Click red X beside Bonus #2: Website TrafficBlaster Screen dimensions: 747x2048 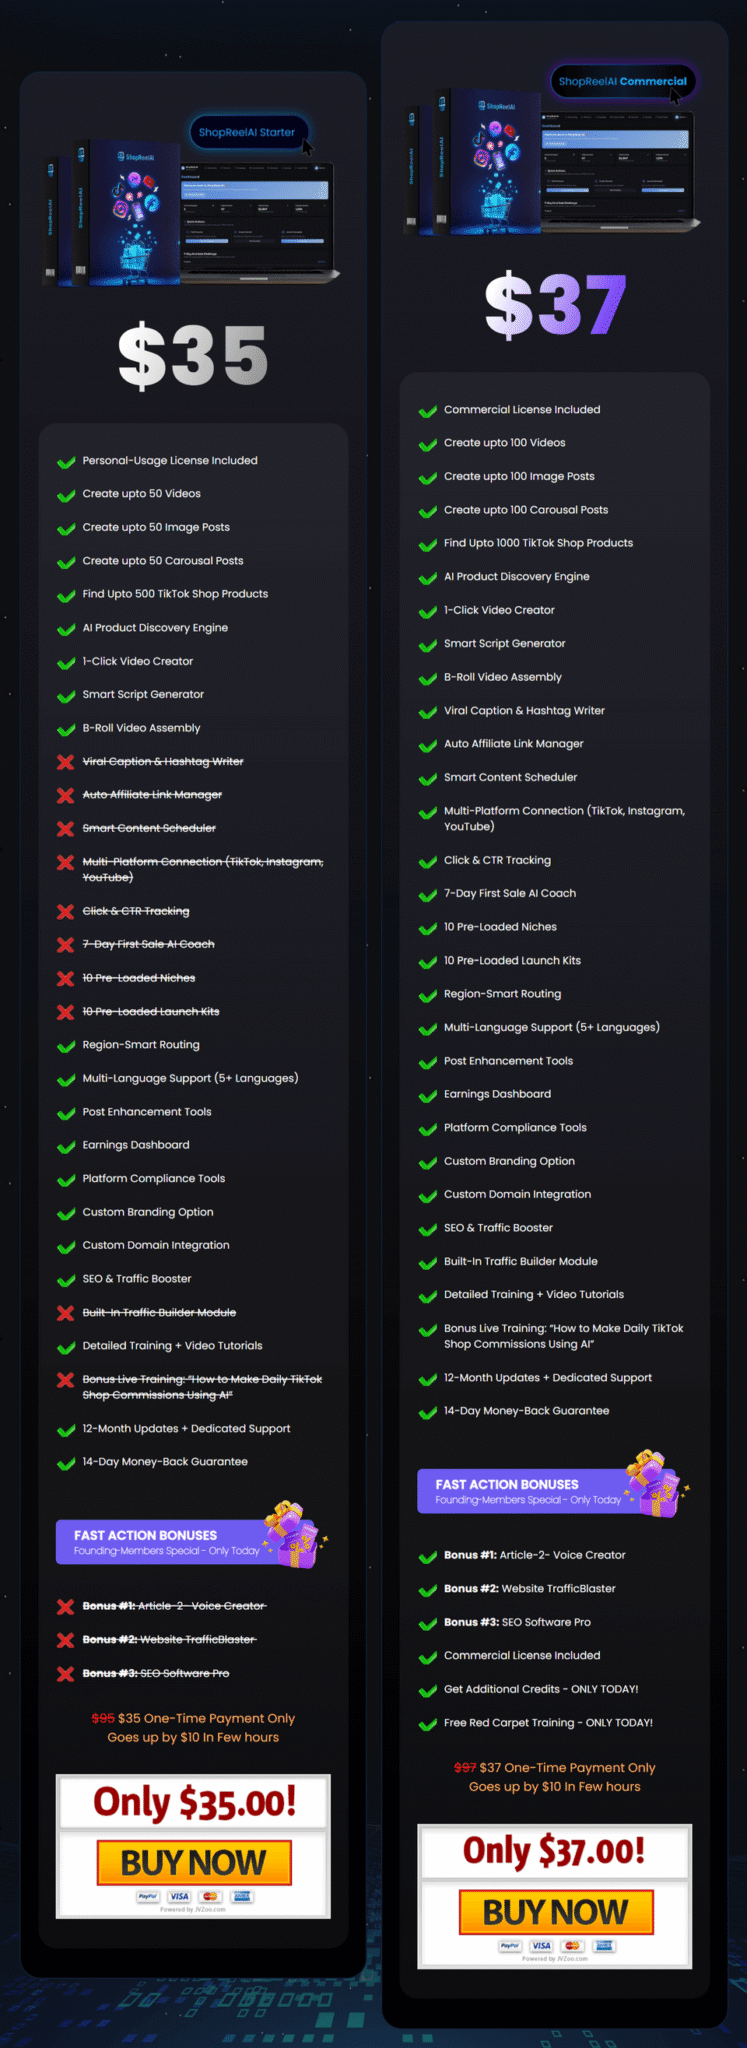click(x=66, y=1639)
